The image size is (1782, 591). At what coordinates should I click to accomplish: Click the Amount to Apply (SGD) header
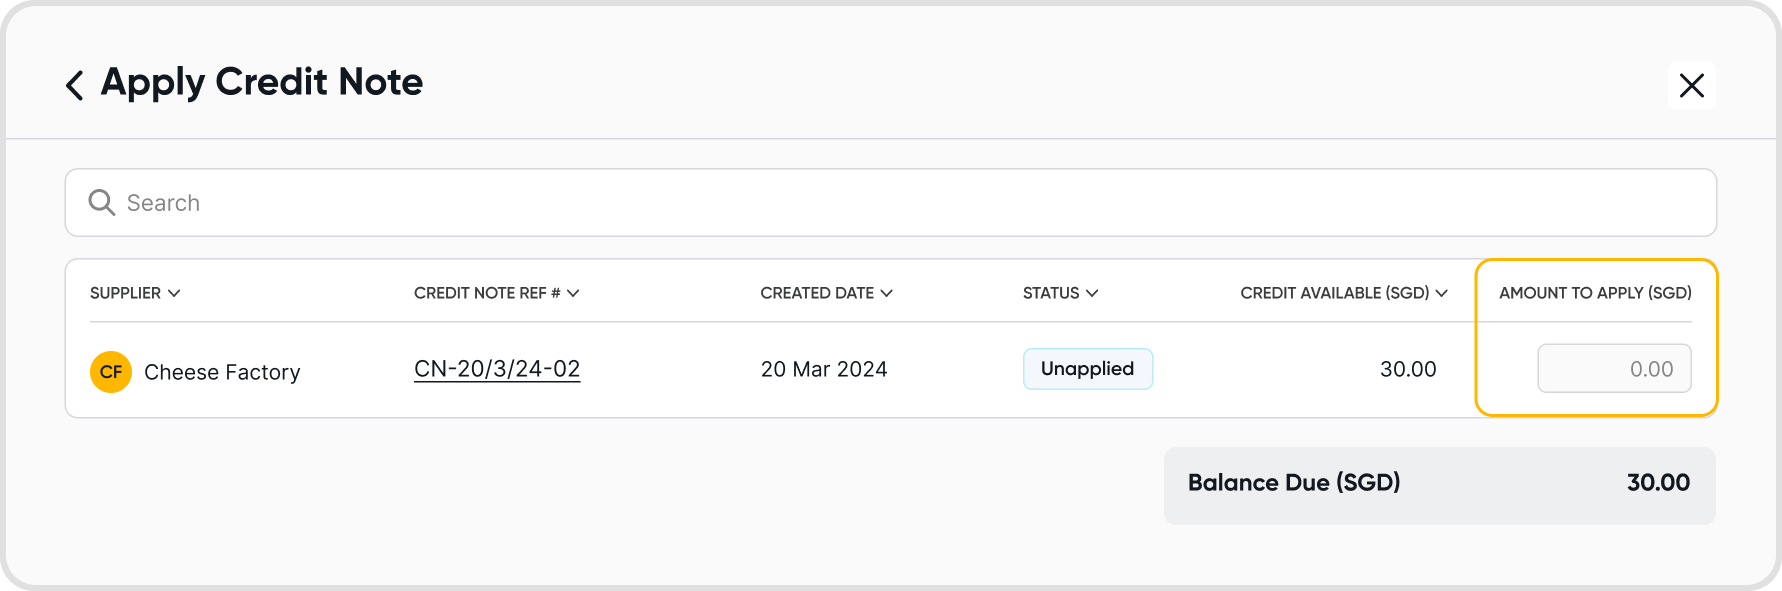pos(1595,293)
